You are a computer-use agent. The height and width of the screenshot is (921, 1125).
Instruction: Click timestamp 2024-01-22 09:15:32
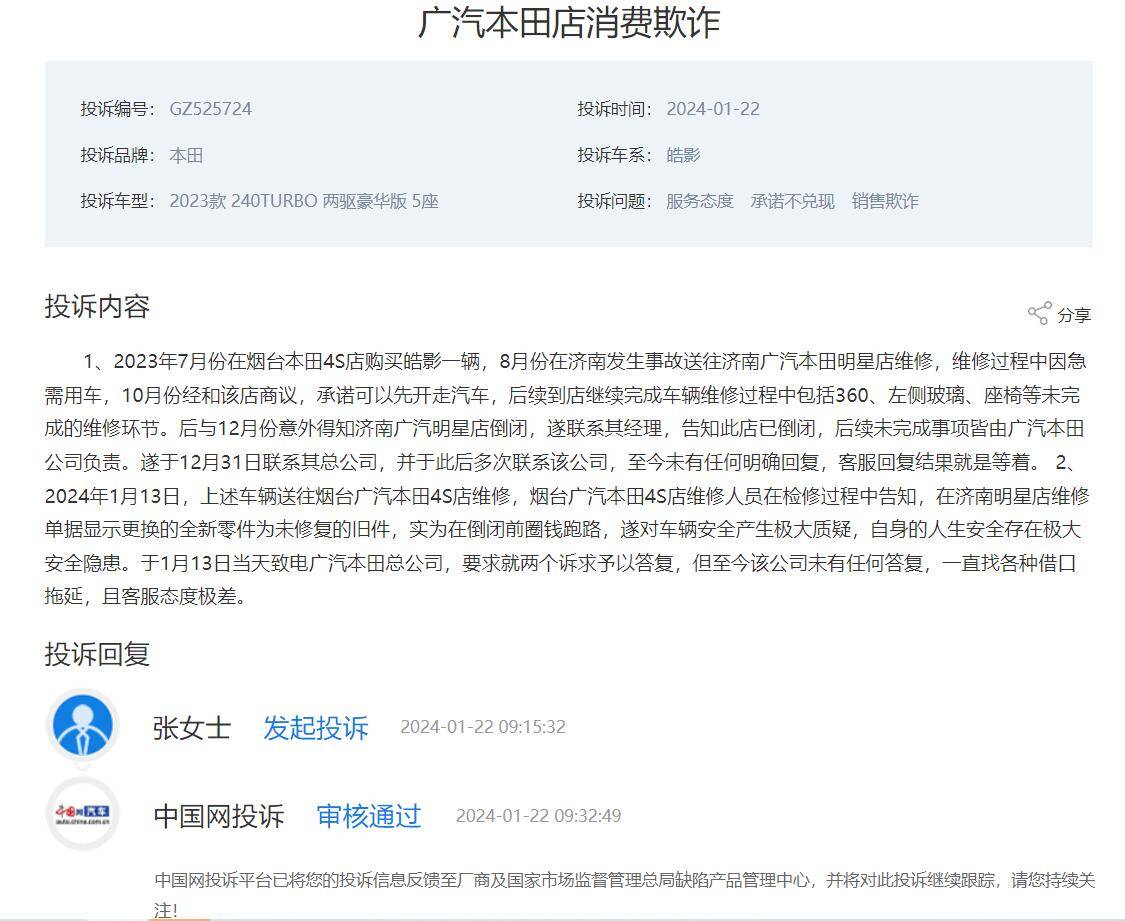[x=483, y=727]
